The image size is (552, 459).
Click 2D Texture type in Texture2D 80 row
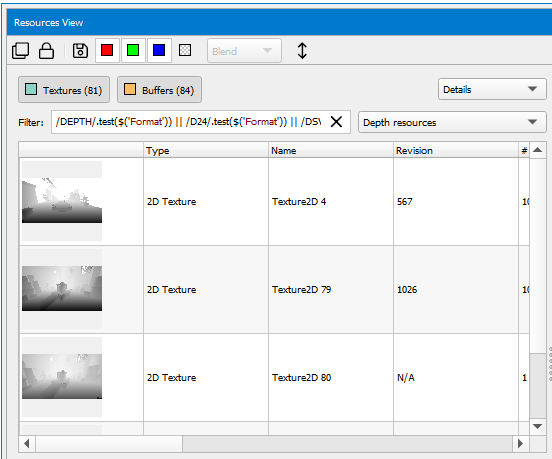point(171,378)
